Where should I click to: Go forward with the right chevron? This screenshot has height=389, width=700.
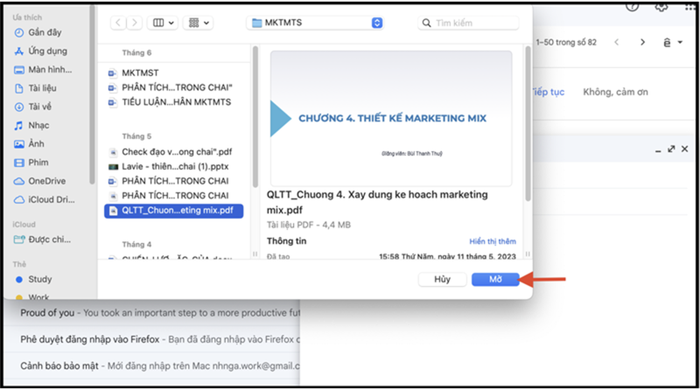pos(134,23)
